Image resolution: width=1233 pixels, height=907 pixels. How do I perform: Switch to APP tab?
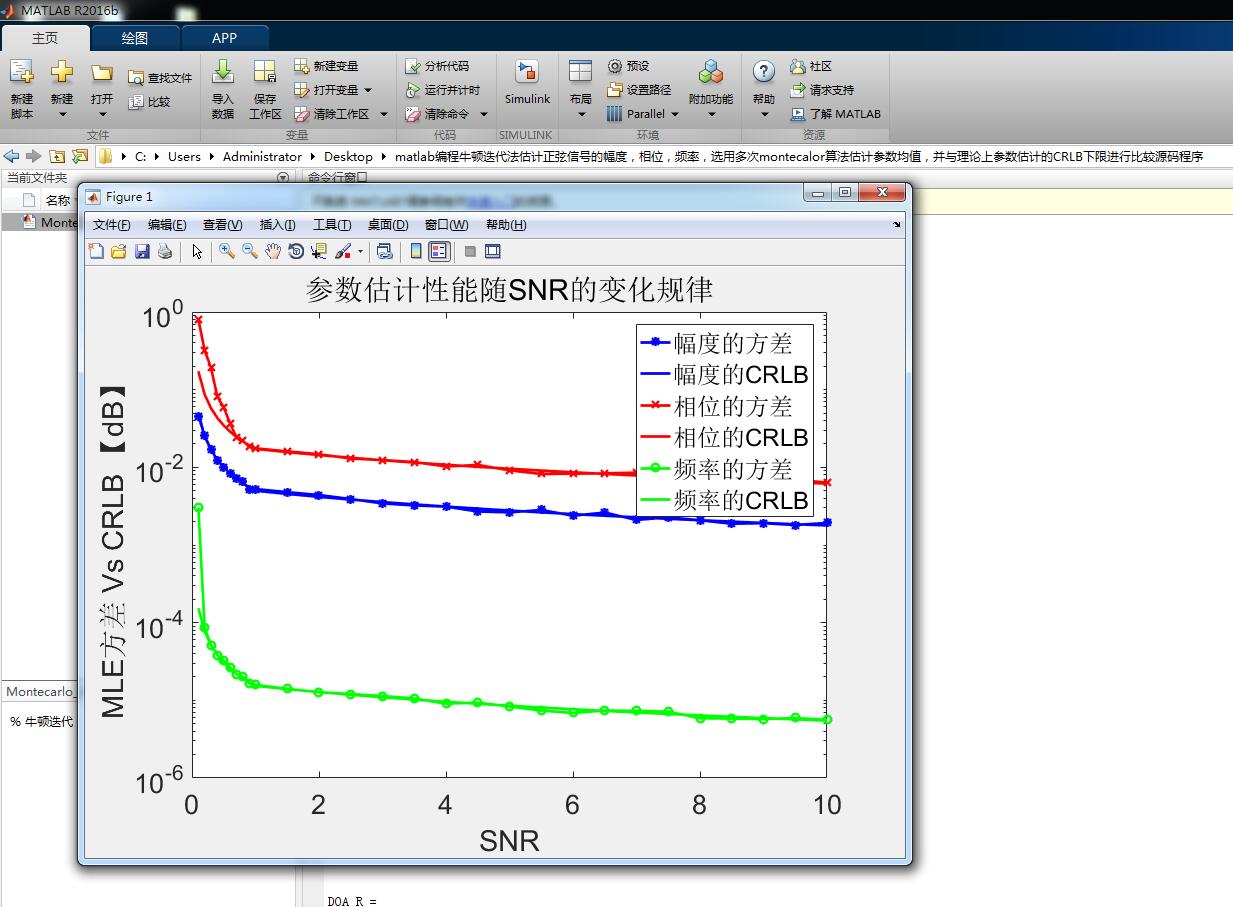point(225,38)
